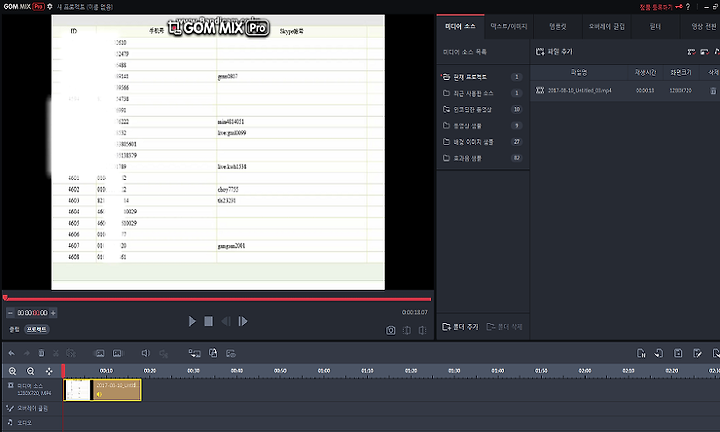This screenshot has width=720, height=432.
Task: Sort by the 파일명 column header
Action: point(579,73)
